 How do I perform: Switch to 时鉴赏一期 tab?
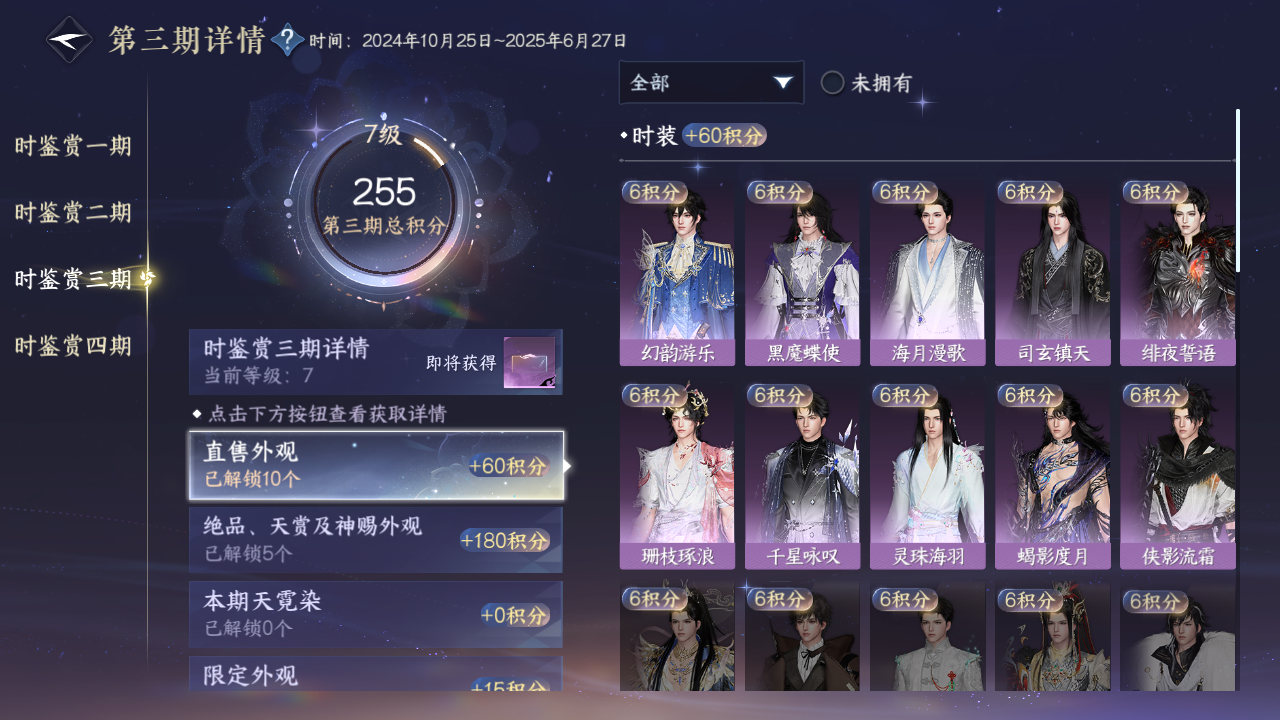[x=73, y=147]
